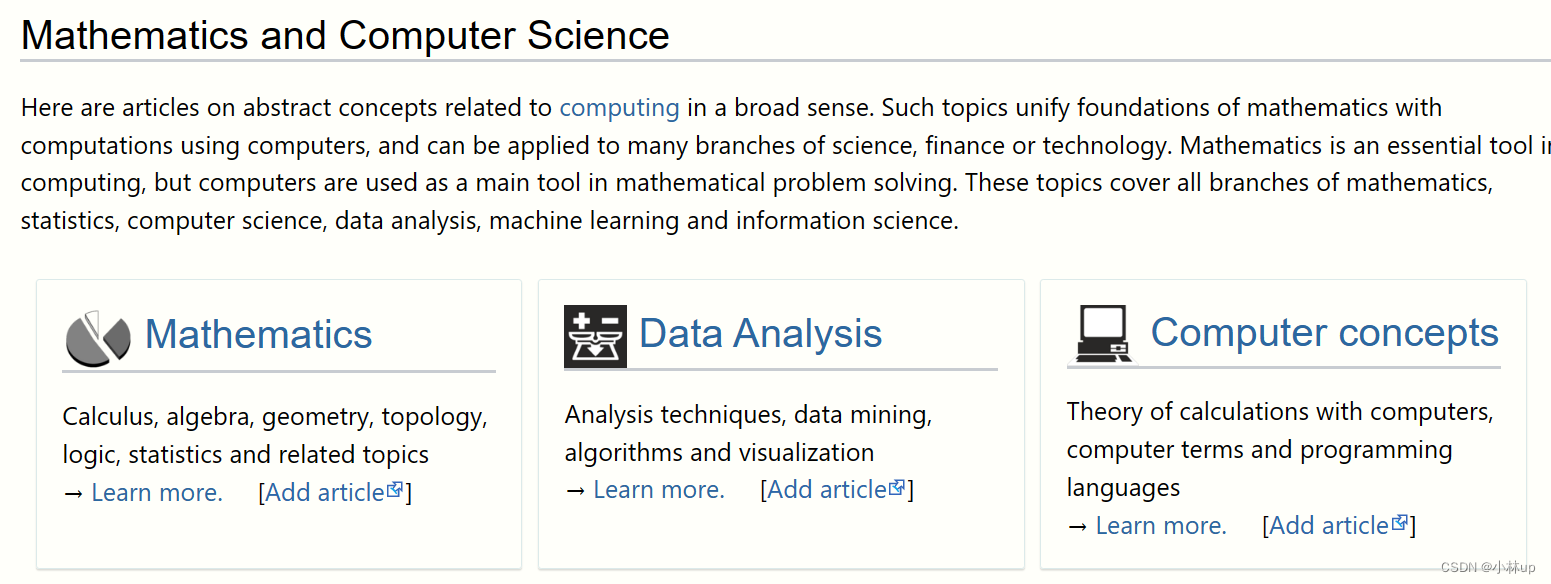Open the Computer concepts heading link

1324,333
